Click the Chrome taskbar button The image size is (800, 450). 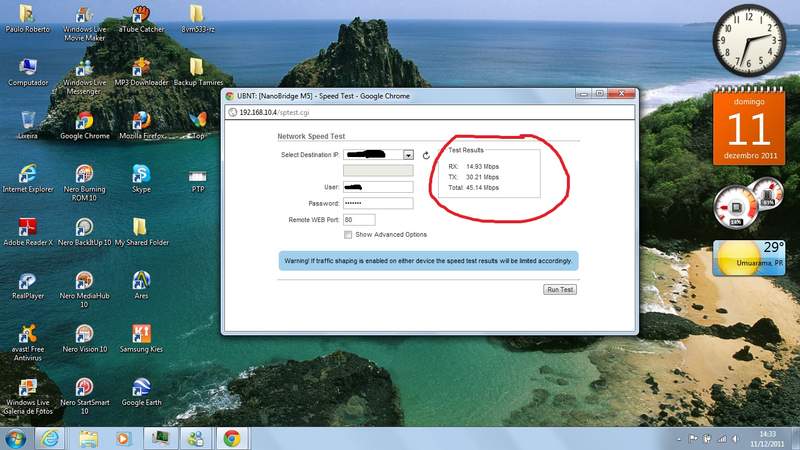(232, 439)
